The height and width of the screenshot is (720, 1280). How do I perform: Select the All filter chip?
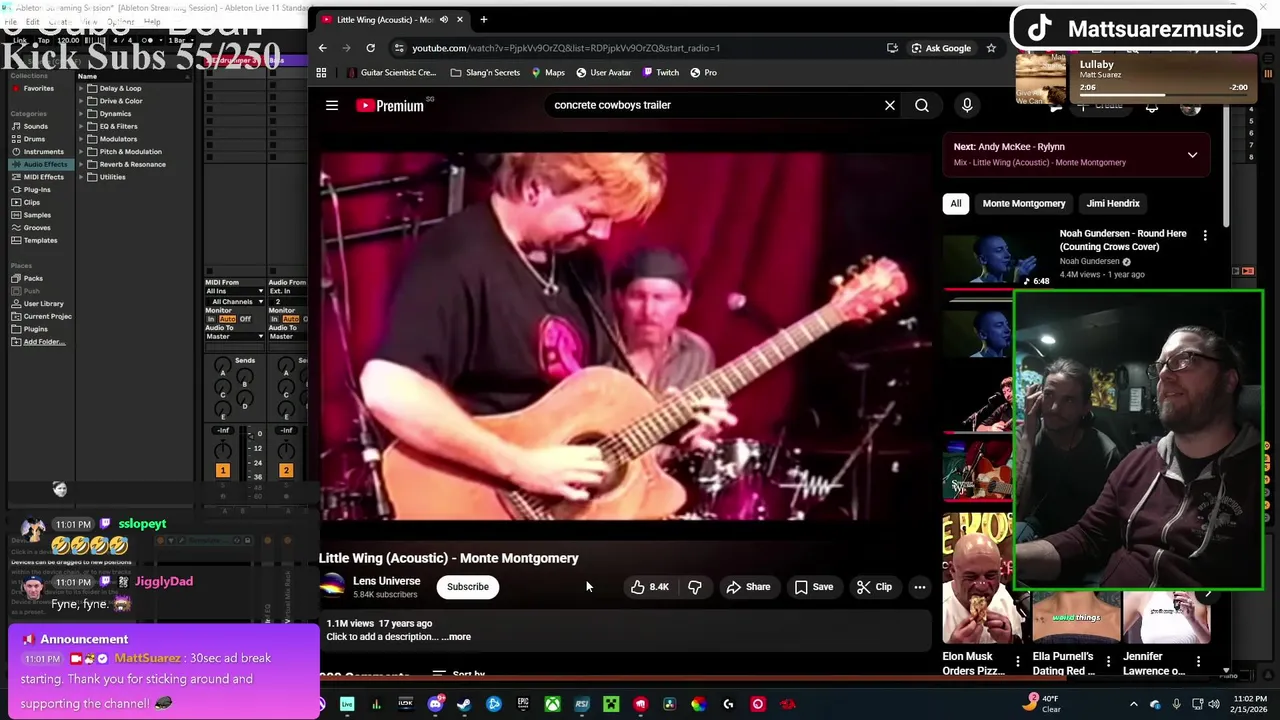(956, 203)
